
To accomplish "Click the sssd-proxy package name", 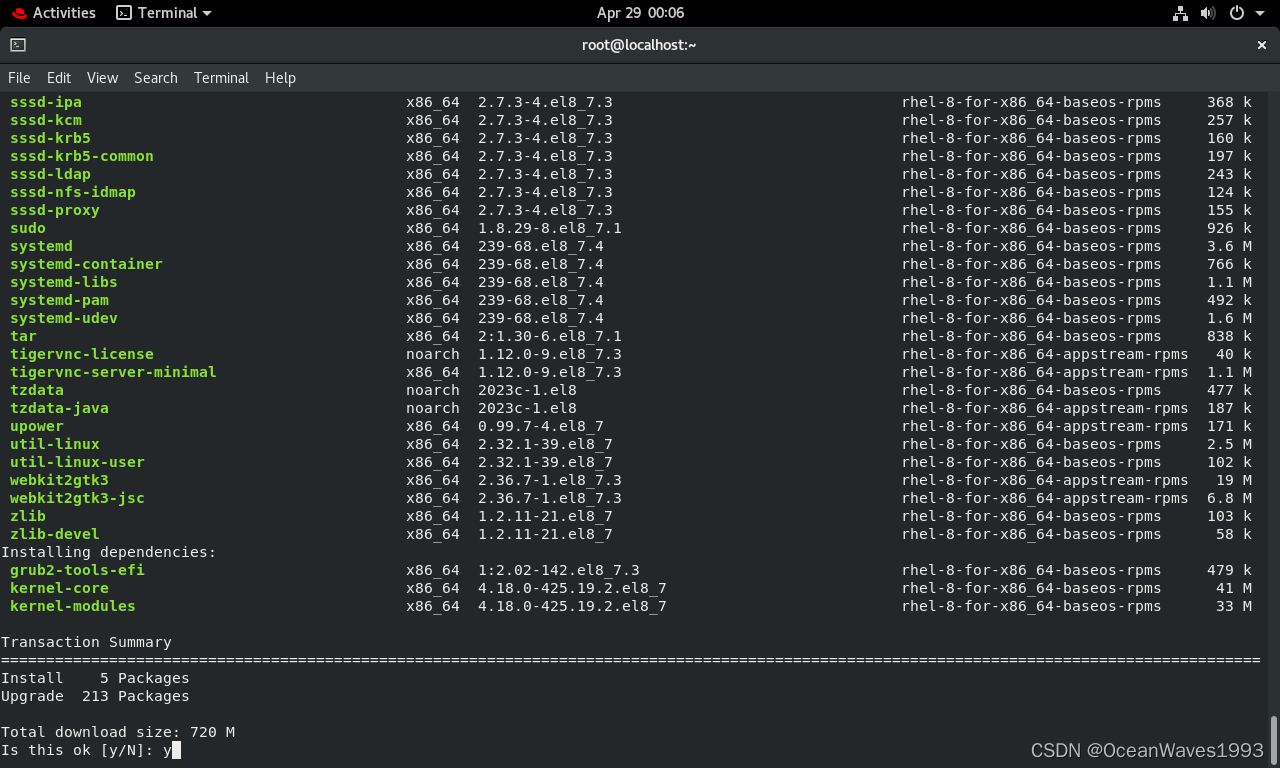I will (x=55, y=210).
